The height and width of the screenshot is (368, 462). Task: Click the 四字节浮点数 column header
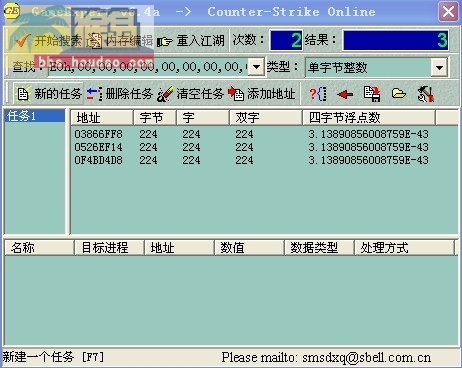point(369,117)
